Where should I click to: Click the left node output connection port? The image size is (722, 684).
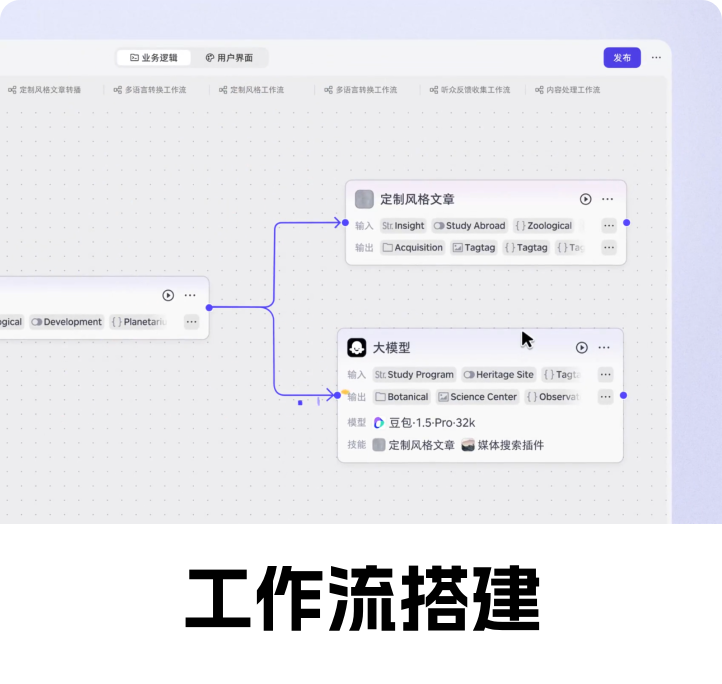(209, 308)
